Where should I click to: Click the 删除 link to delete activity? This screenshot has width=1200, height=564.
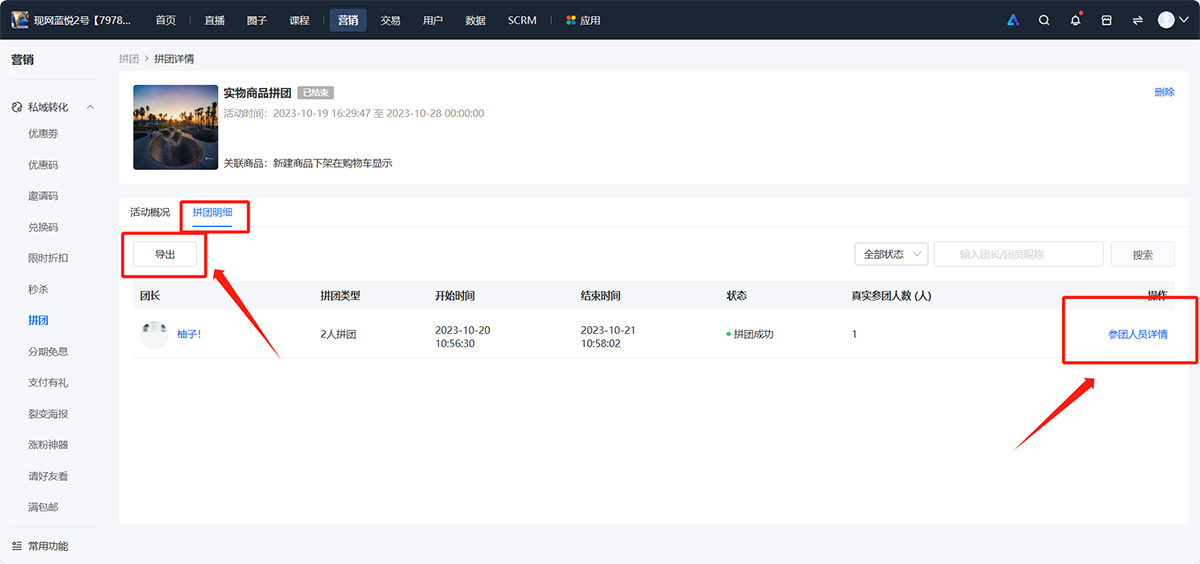click(x=1164, y=92)
